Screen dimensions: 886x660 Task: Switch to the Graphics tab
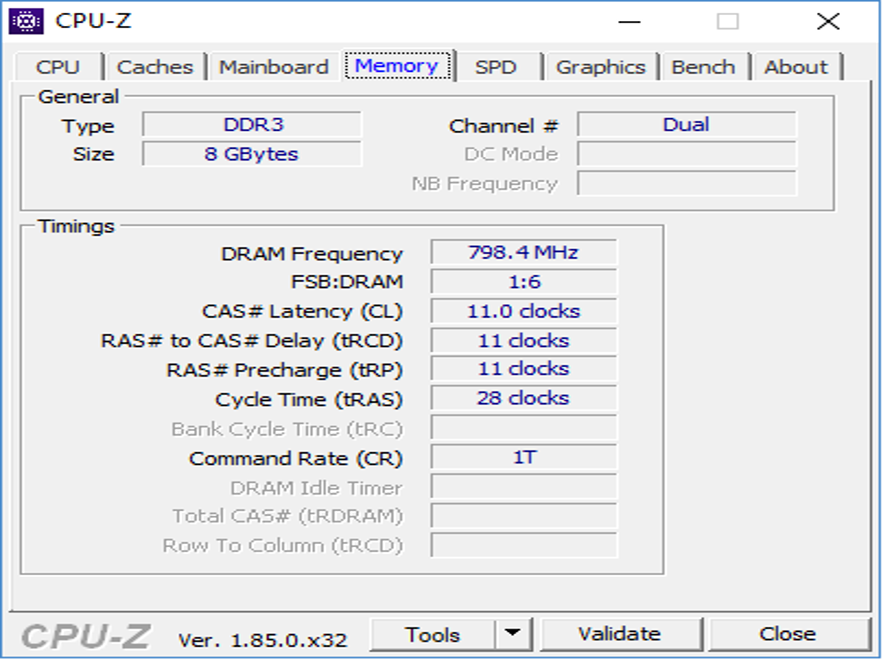(600, 67)
